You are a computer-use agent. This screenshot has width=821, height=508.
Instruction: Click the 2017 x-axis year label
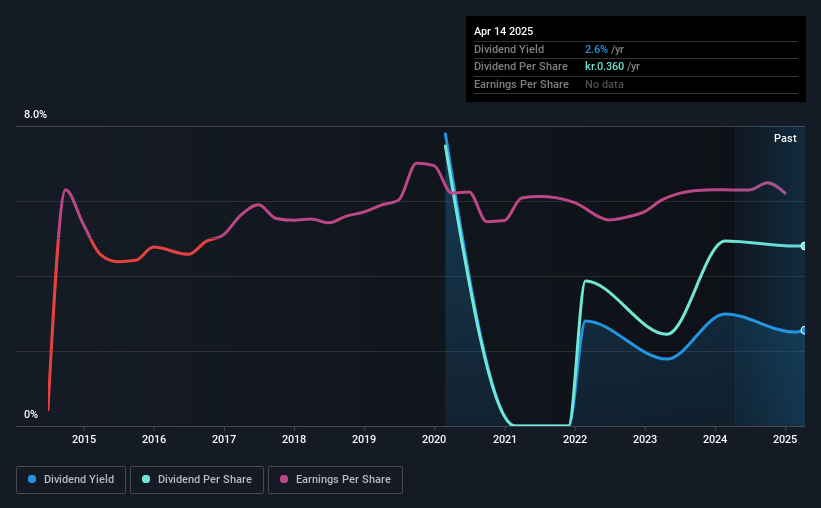(224, 439)
